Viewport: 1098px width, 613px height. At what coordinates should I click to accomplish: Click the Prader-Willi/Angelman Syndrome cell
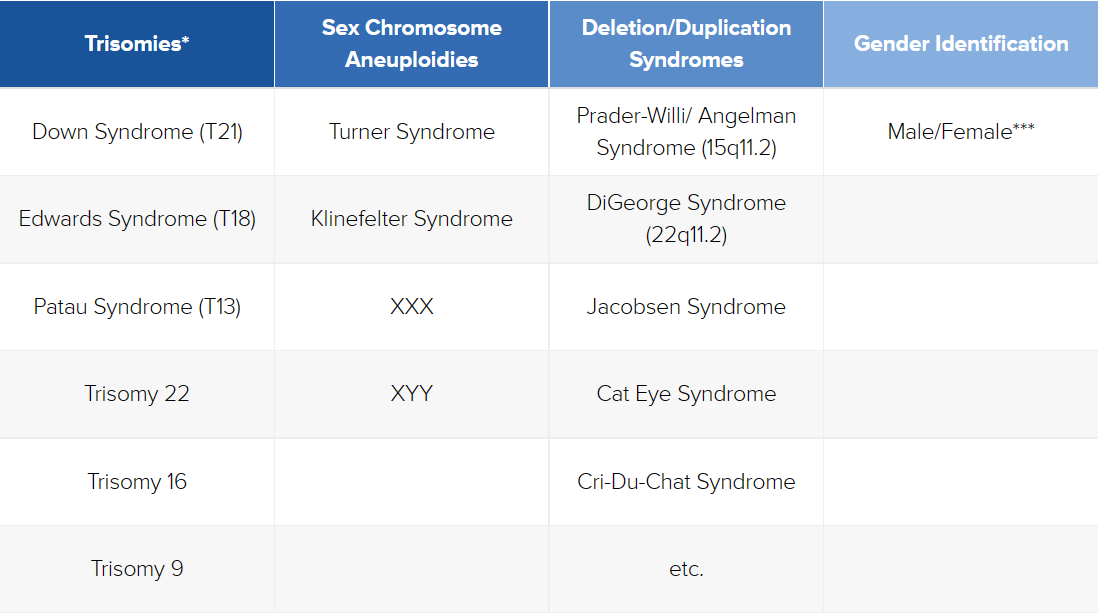pyautogui.click(x=686, y=132)
